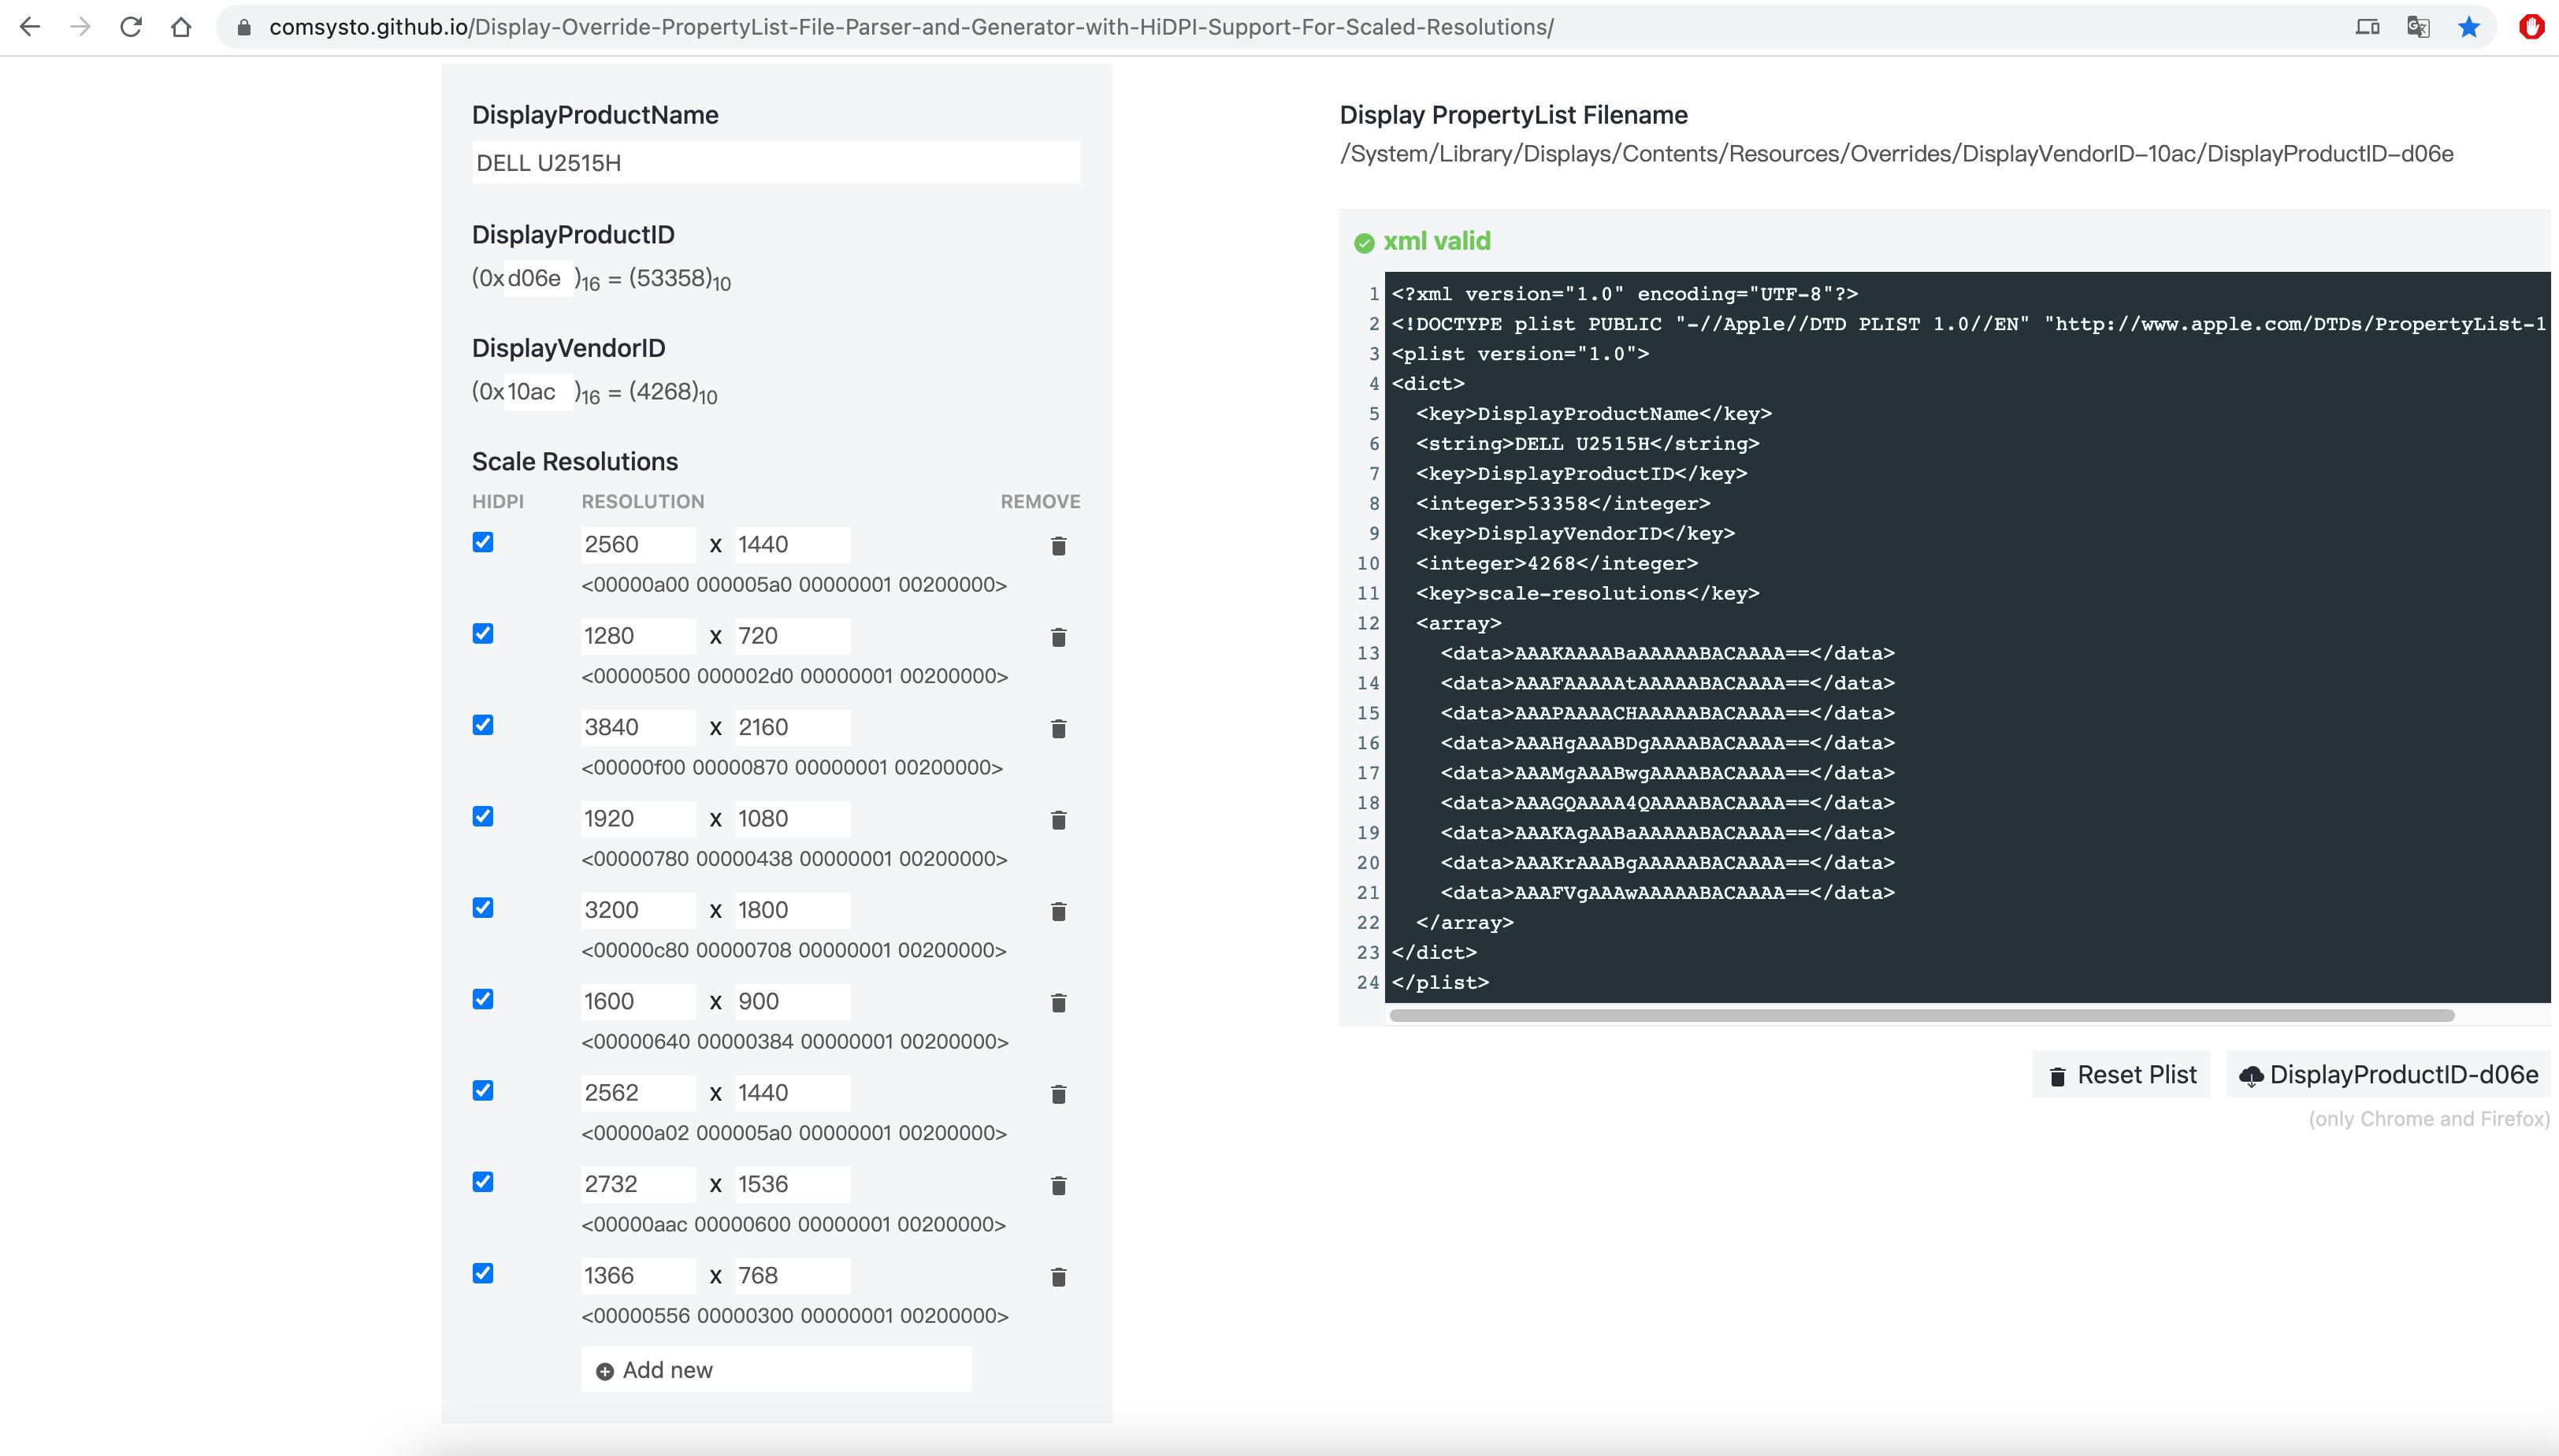2559x1456 pixels.
Task: Reload the page in the browser
Action: 130,27
